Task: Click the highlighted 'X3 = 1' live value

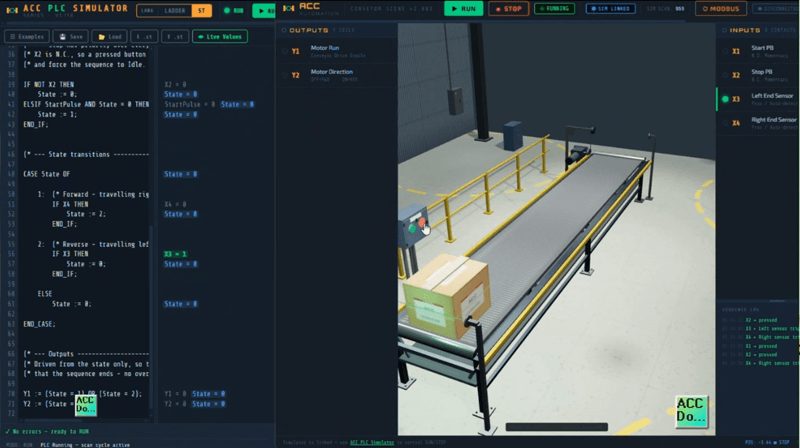Action: coord(175,254)
